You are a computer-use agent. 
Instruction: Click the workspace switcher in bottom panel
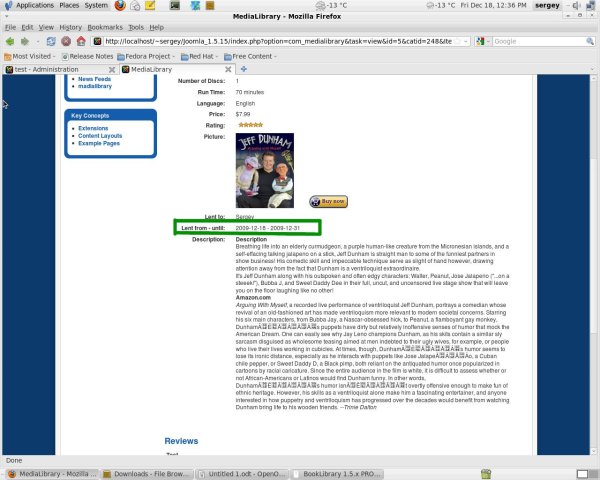pyautogui.click(x=588, y=474)
